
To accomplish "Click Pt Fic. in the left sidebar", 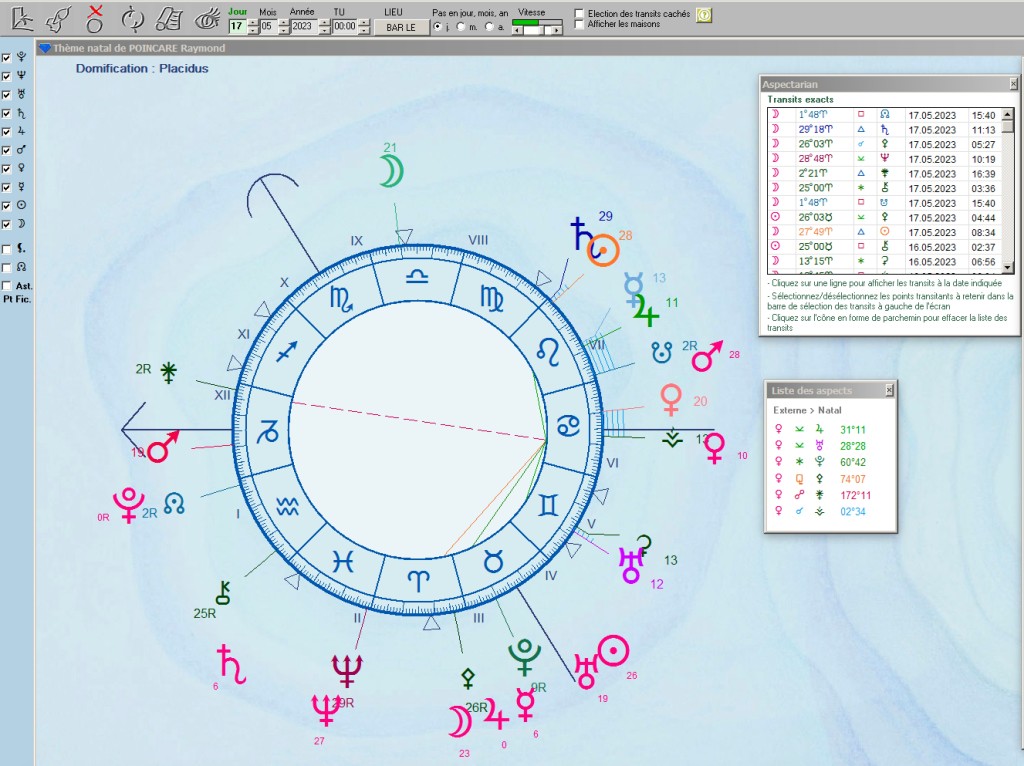I will point(15,299).
